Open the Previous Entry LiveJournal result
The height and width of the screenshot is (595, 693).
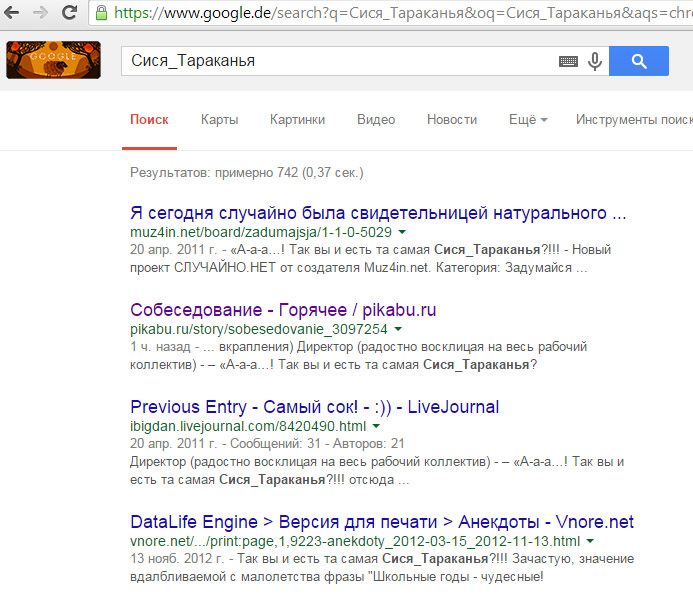tap(314, 407)
